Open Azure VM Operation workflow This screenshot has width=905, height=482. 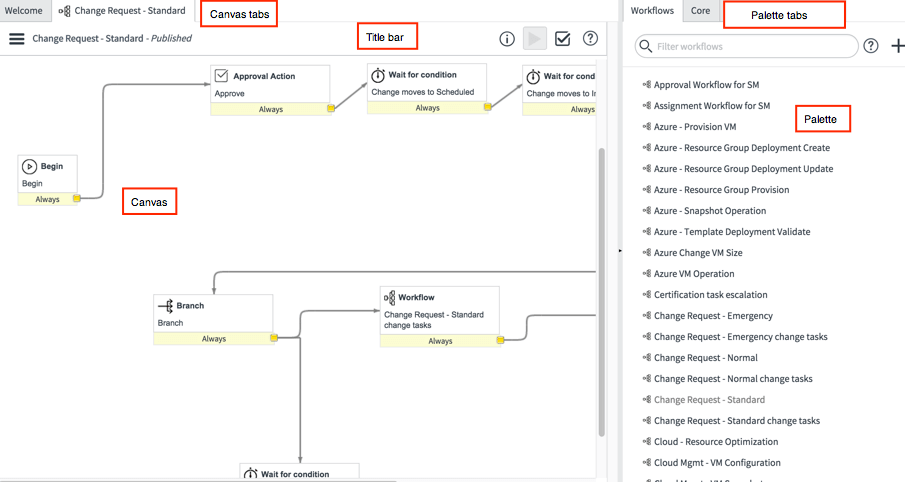(694, 274)
